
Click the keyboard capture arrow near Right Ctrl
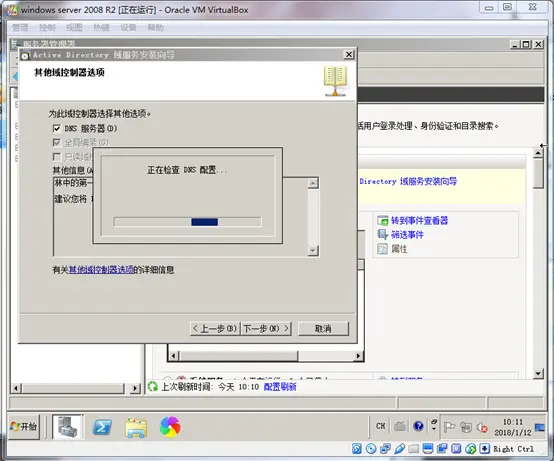(485, 449)
